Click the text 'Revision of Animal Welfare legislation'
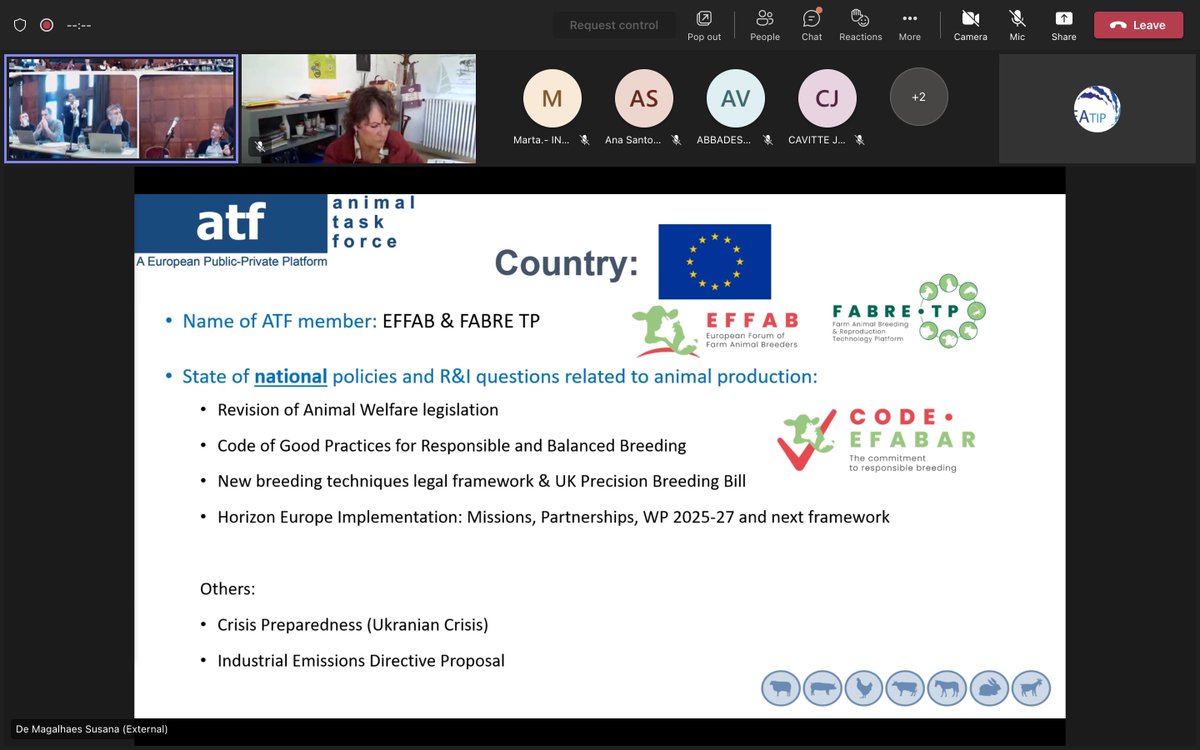Viewport: 1200px width, 750px height. coord(357,410)
